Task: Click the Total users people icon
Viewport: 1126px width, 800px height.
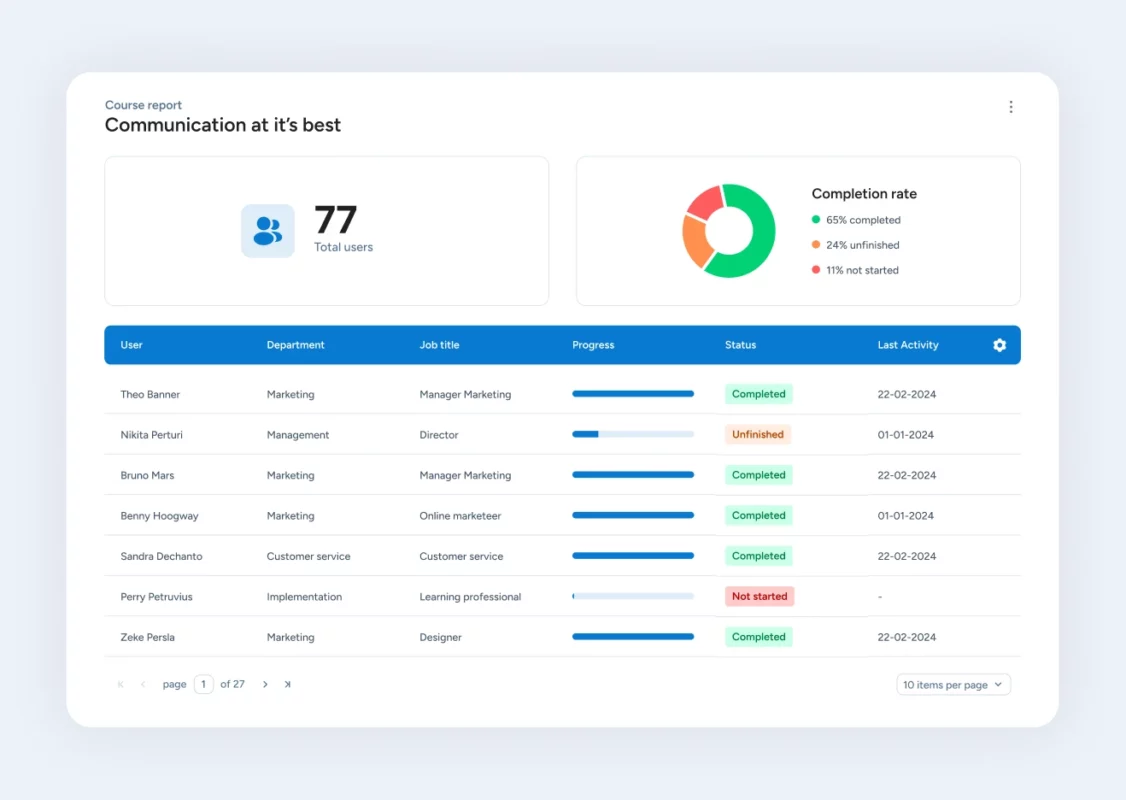Action: pos(268,231)
